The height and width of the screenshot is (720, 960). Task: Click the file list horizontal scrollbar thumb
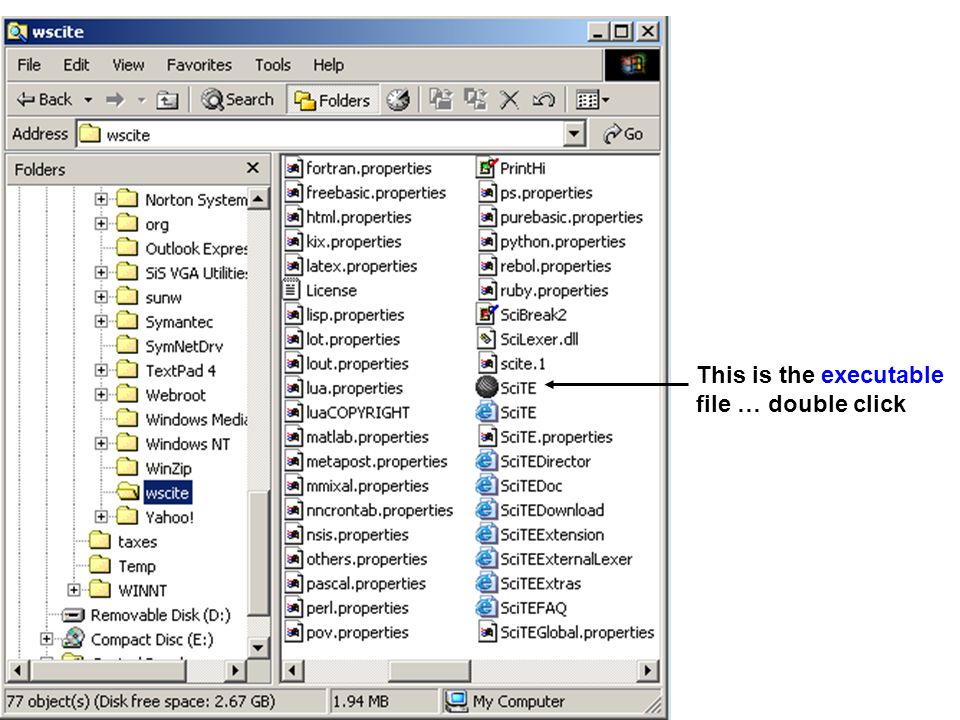point(429,670)
